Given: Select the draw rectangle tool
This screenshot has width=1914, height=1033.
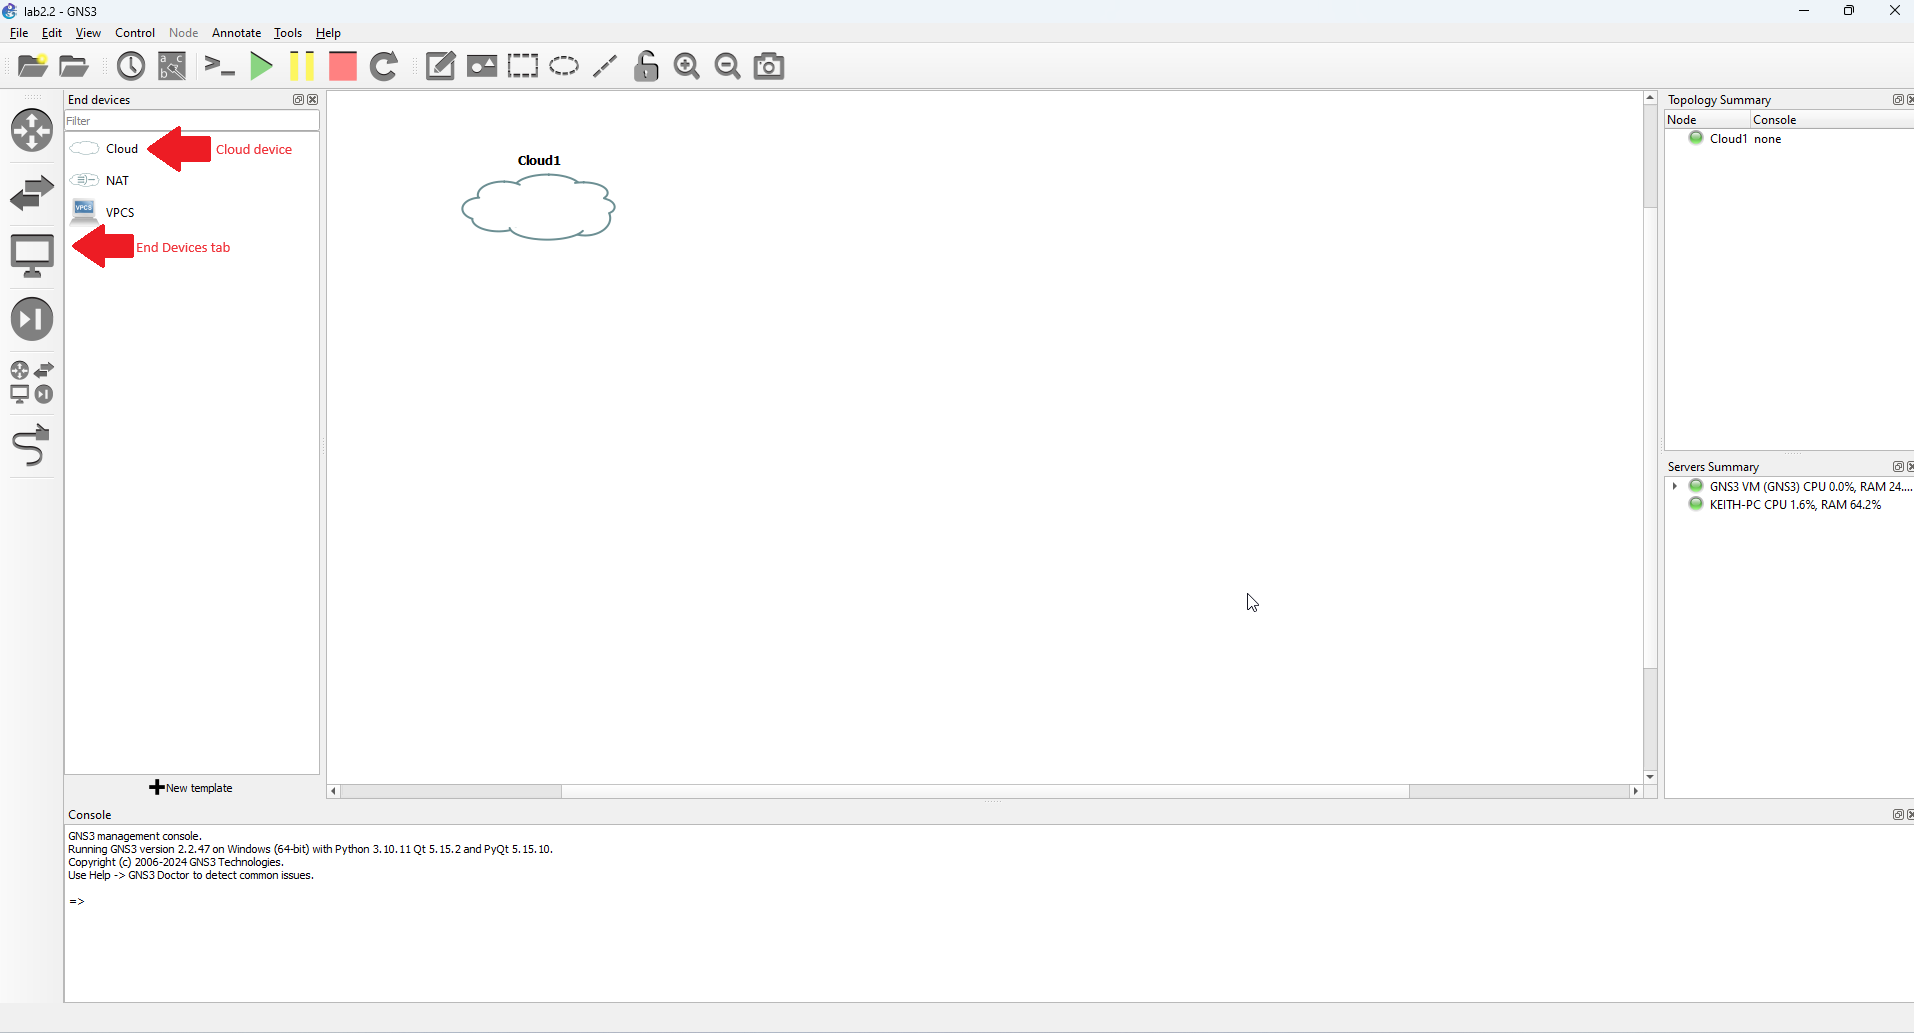Looking at the screenshot, I should pos(523,66).
